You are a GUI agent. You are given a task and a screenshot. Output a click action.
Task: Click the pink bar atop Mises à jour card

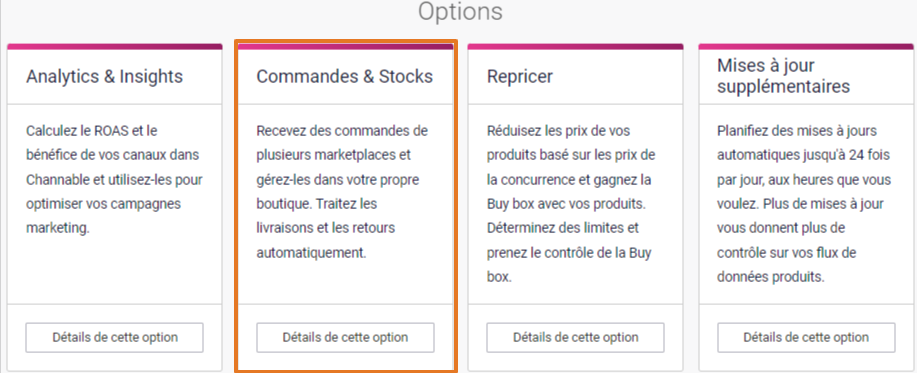click(806, 46)
